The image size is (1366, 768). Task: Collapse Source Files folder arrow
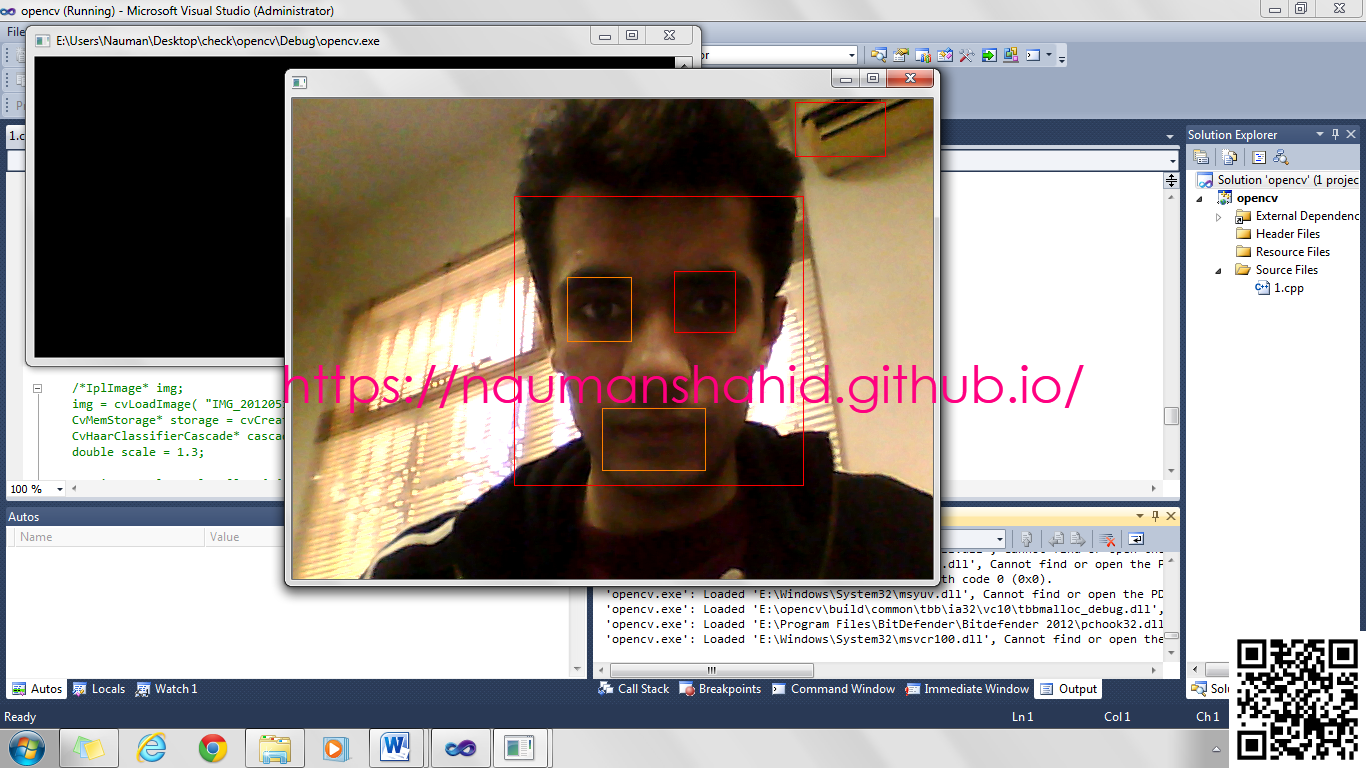point(1219,270)
